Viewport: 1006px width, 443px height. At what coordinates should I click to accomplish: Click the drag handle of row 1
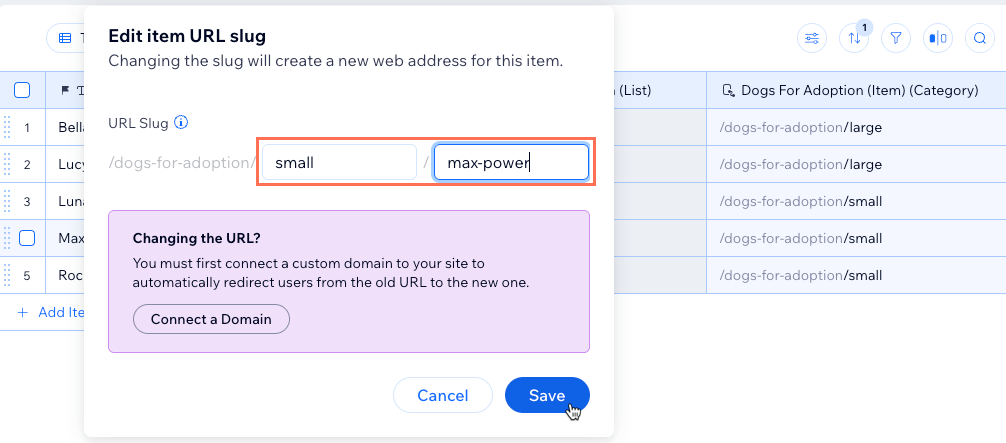8,127
